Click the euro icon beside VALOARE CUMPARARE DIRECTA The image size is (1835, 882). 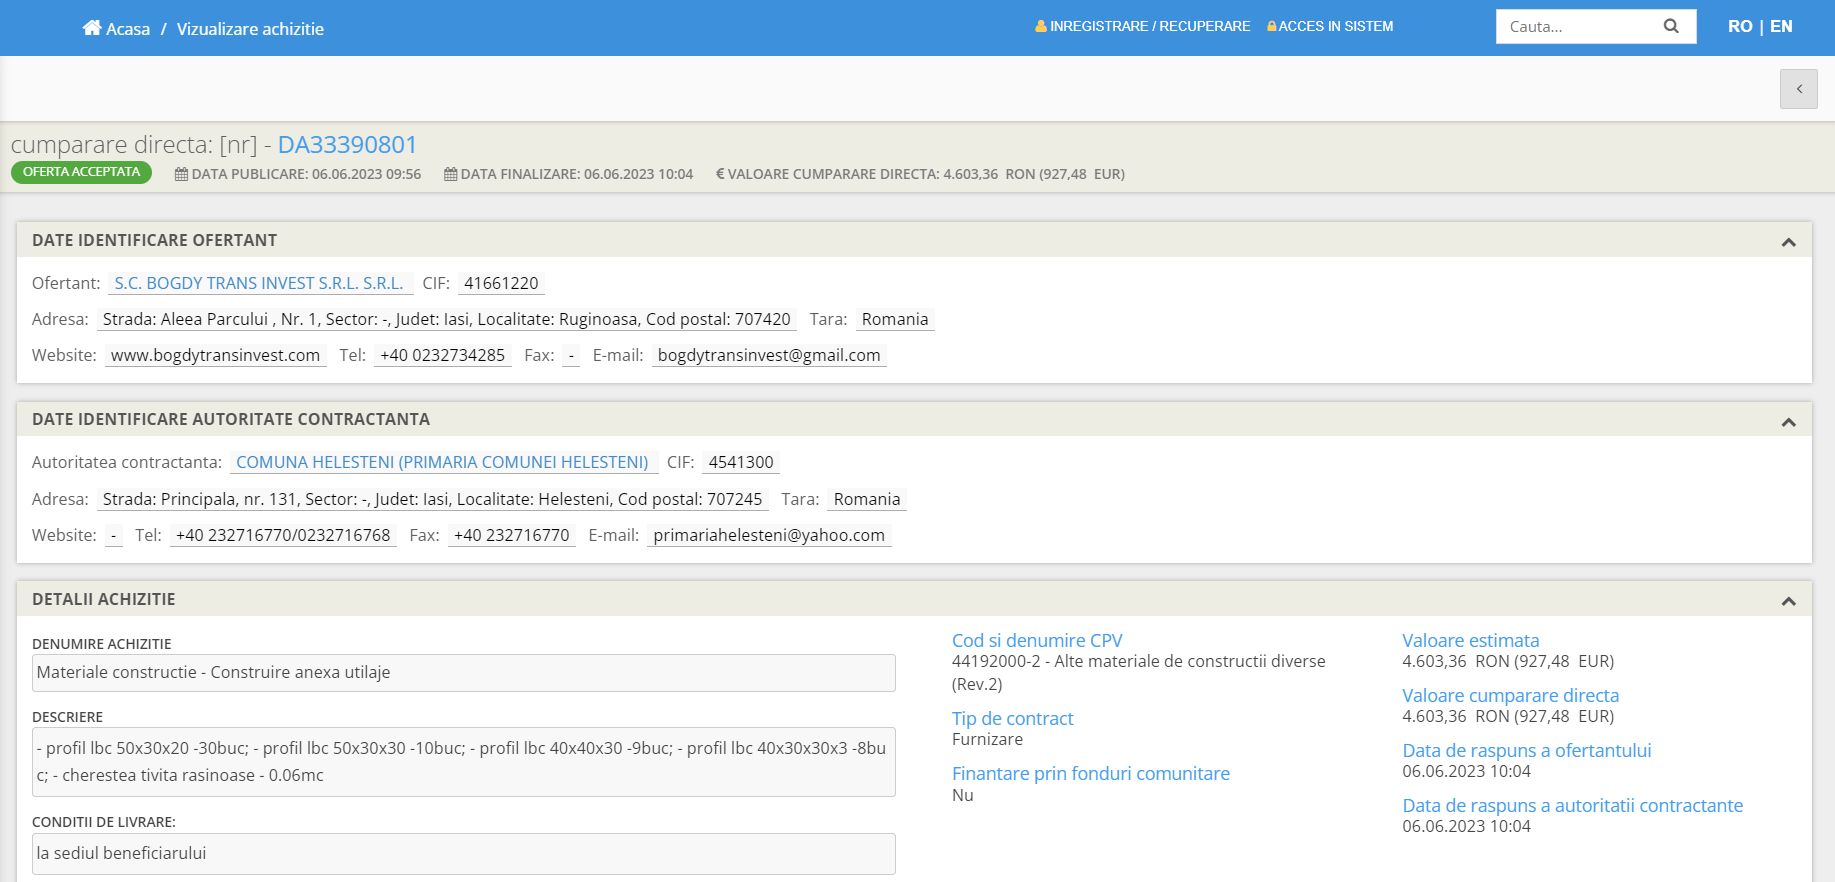720,174
